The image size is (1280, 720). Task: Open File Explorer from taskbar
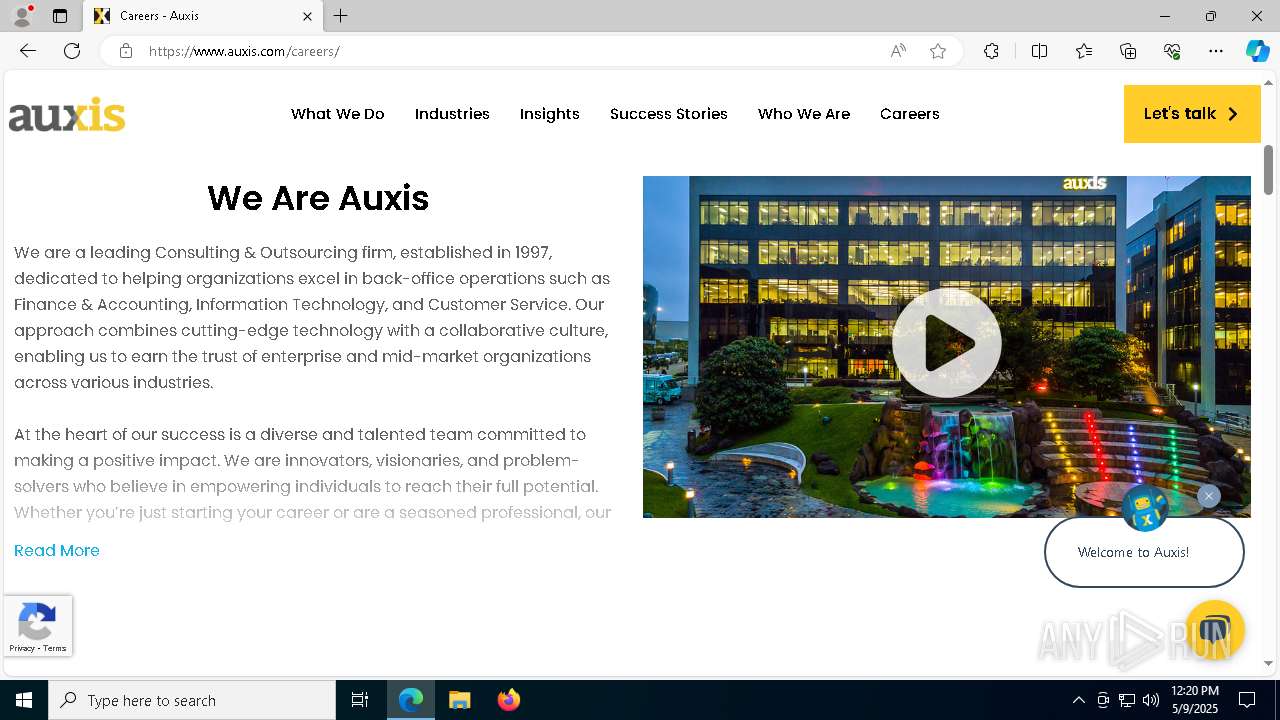pos(460,700)
